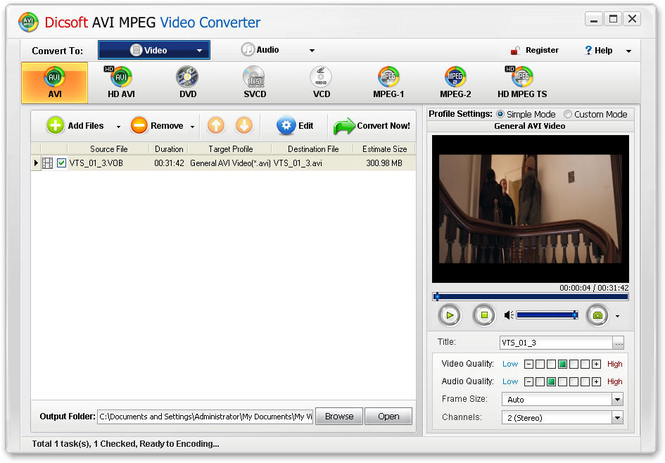This screenshot has width=665, height=463.
Task: Mute the preview speaker icon
Action: coord(509,315)
